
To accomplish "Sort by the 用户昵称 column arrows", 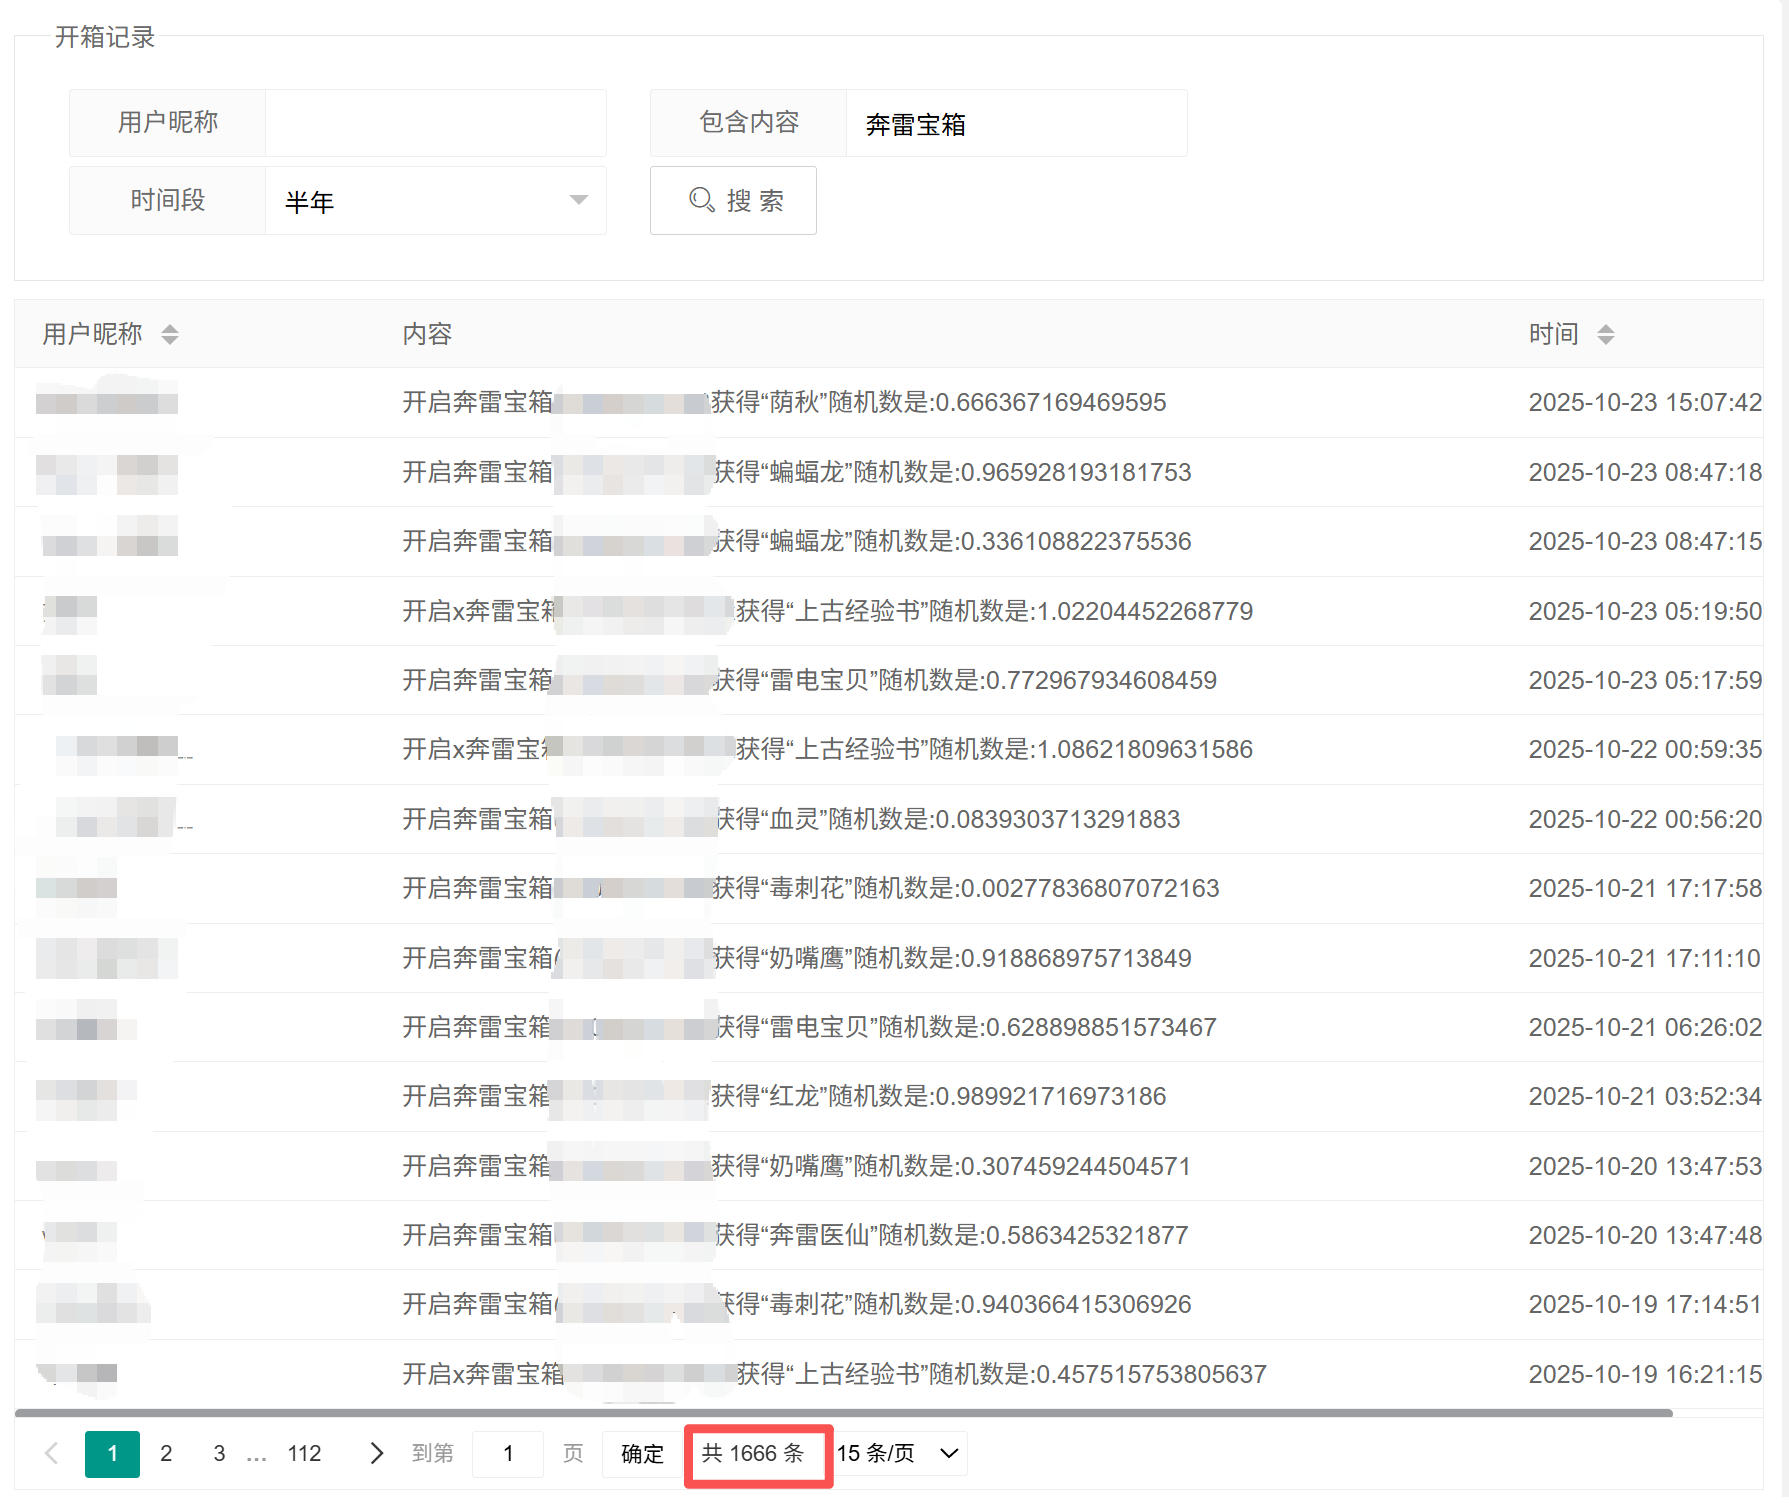I will pos(170,335).
